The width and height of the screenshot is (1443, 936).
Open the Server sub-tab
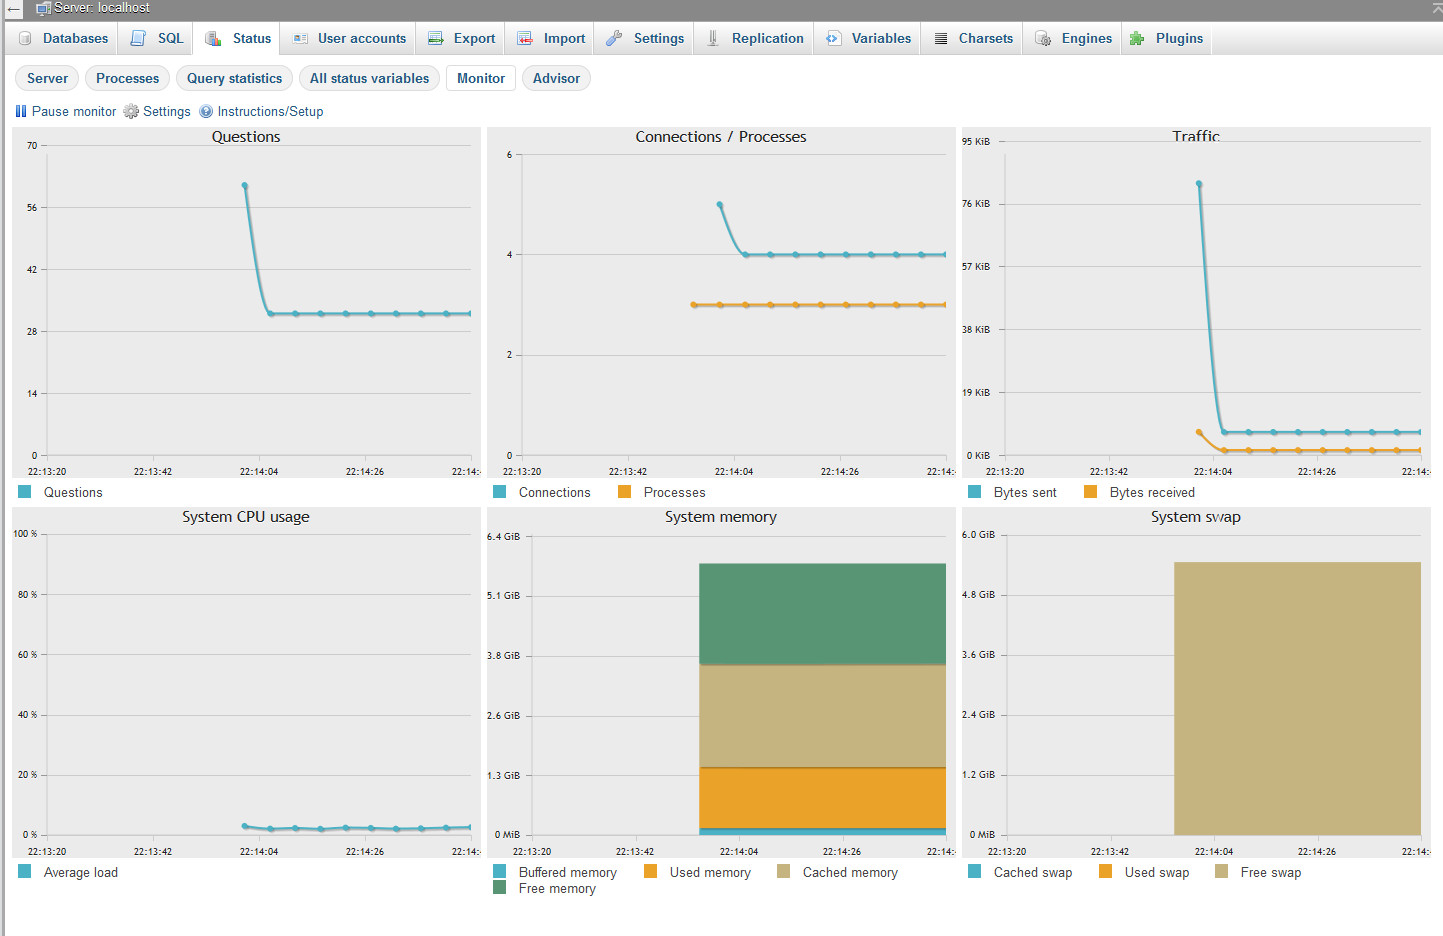(x=47, y=78)
